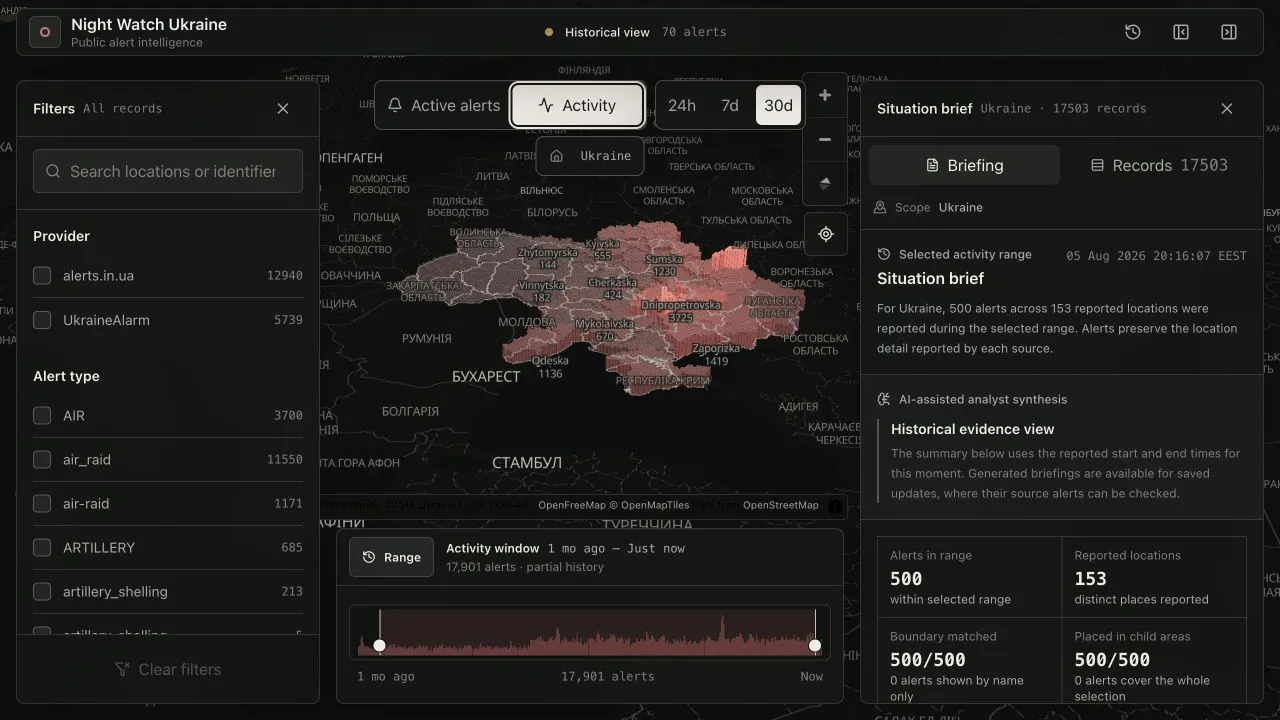Click the 70 alerts count in header
The height and width of the screenshot is (720, 1280).
[x=694, y=32]
